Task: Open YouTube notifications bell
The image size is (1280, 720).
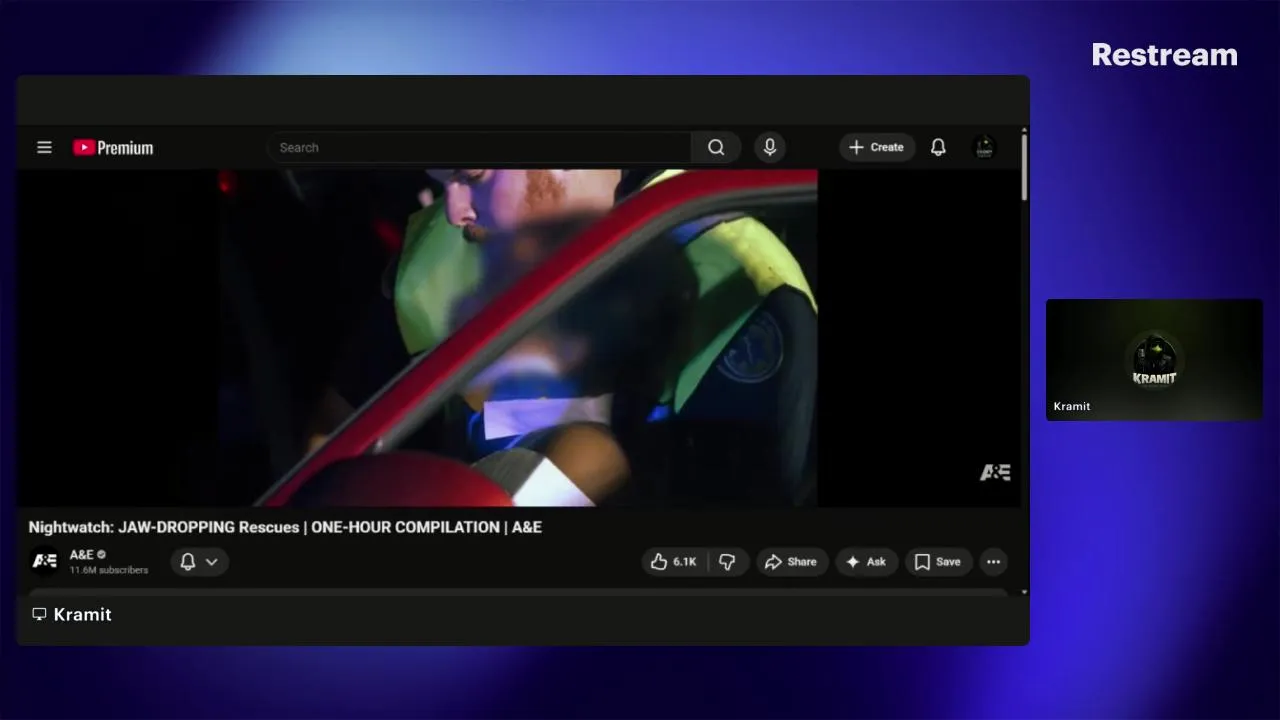Action: point(938,147)
